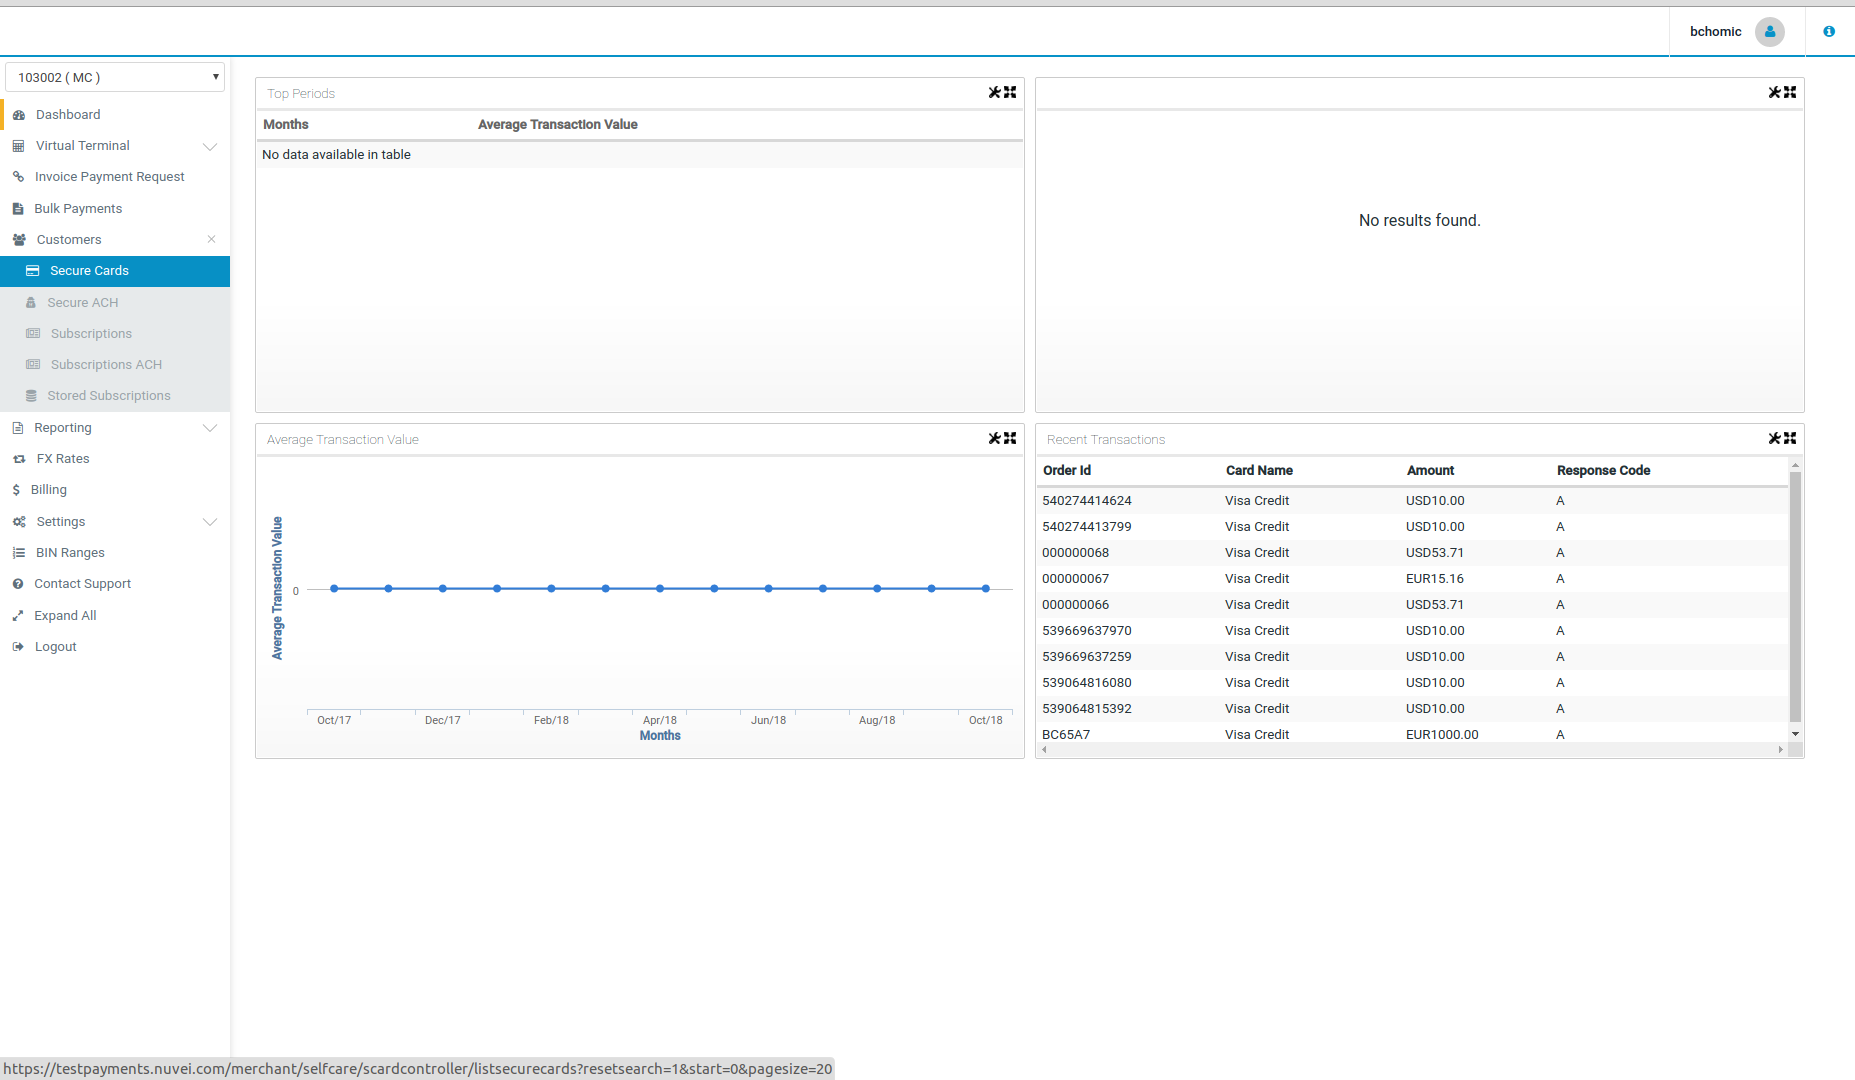1855x1080 pixels.
Task: Click the bchomic user avatar icon
Action: [x=1769, y=32]
